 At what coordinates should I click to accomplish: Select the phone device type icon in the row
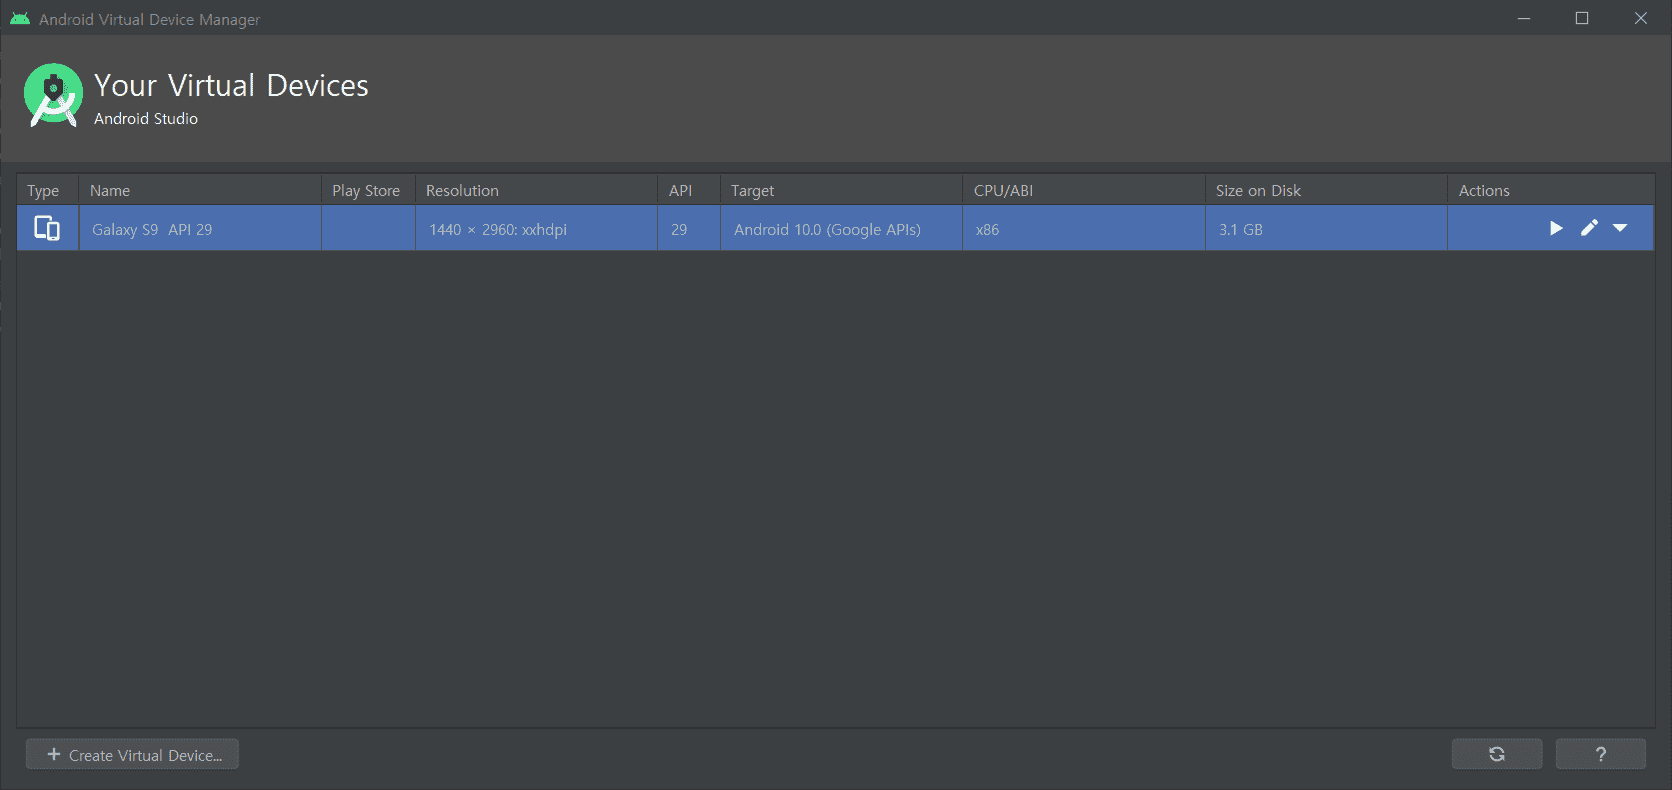(47, 228)
